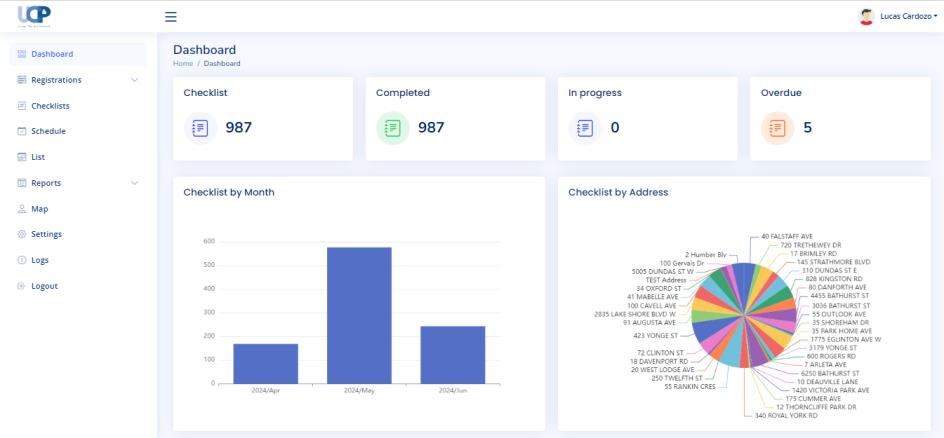Click the Overdue count 5
The width and height of the screenshot is (944, 438).
pyautogui.click(x=807, y=128)
